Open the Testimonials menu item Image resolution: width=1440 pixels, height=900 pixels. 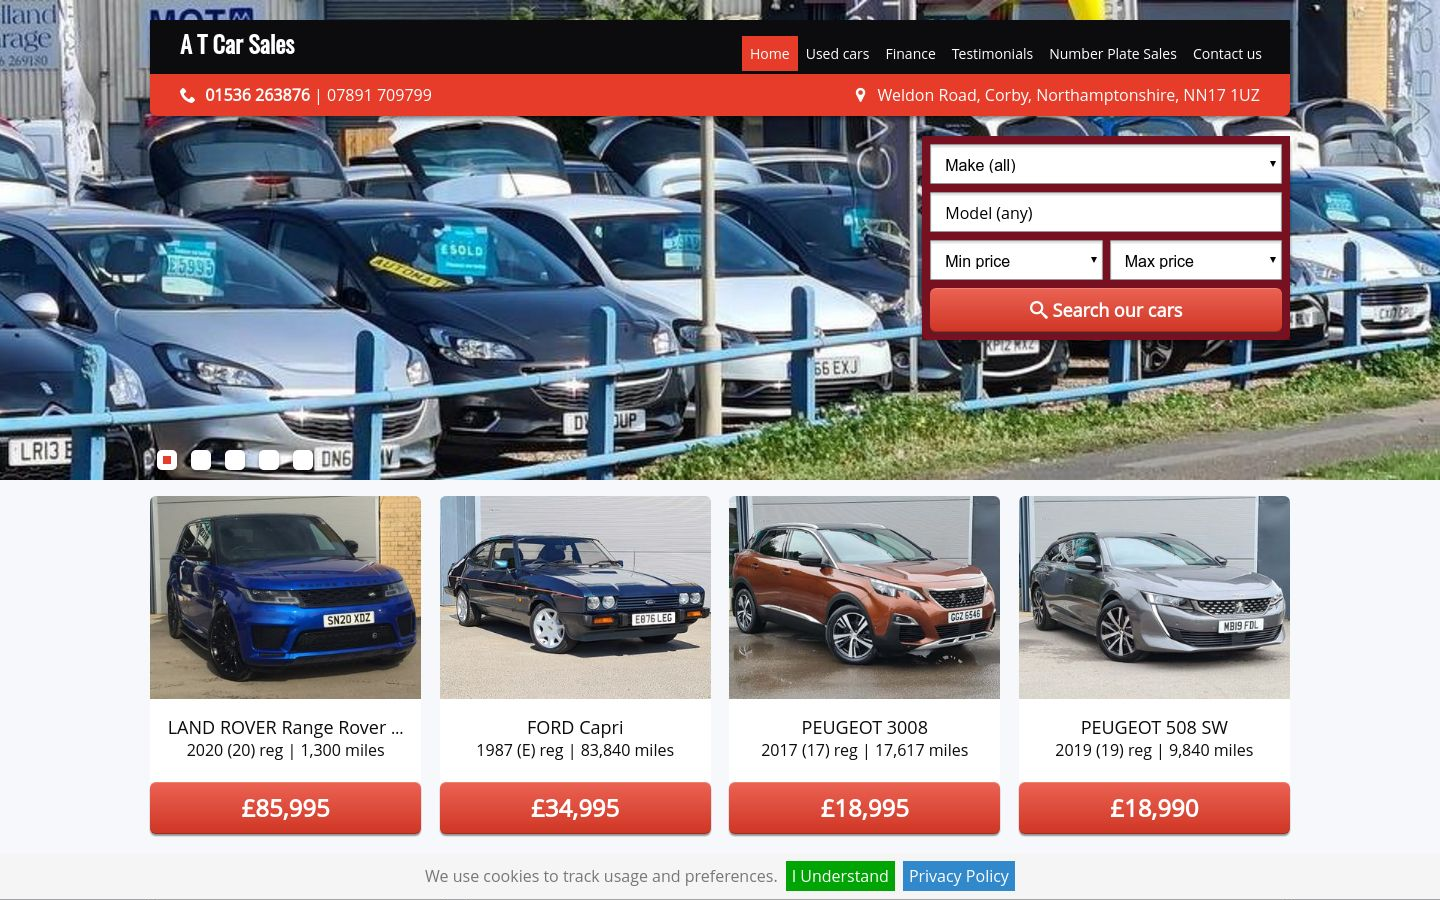coord(992,54)
